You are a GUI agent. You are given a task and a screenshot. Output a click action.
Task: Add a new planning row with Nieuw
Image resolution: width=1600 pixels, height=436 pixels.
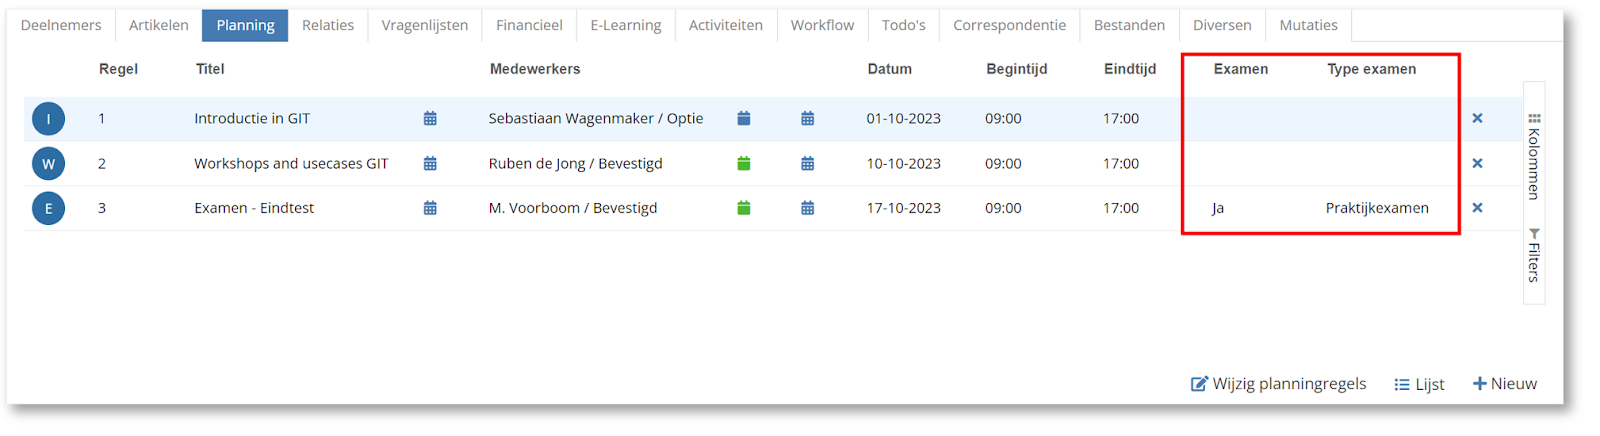pos(1504,384)
